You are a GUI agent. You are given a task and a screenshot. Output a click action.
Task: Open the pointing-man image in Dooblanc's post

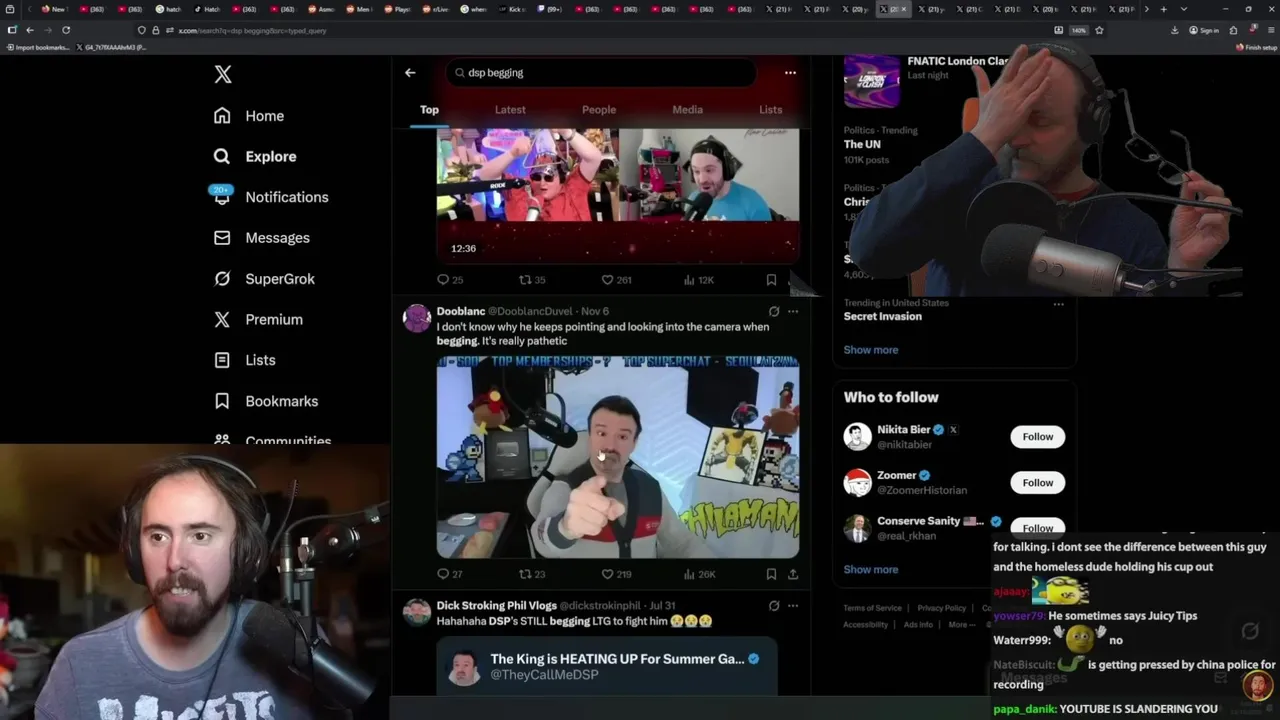(618, 456)
